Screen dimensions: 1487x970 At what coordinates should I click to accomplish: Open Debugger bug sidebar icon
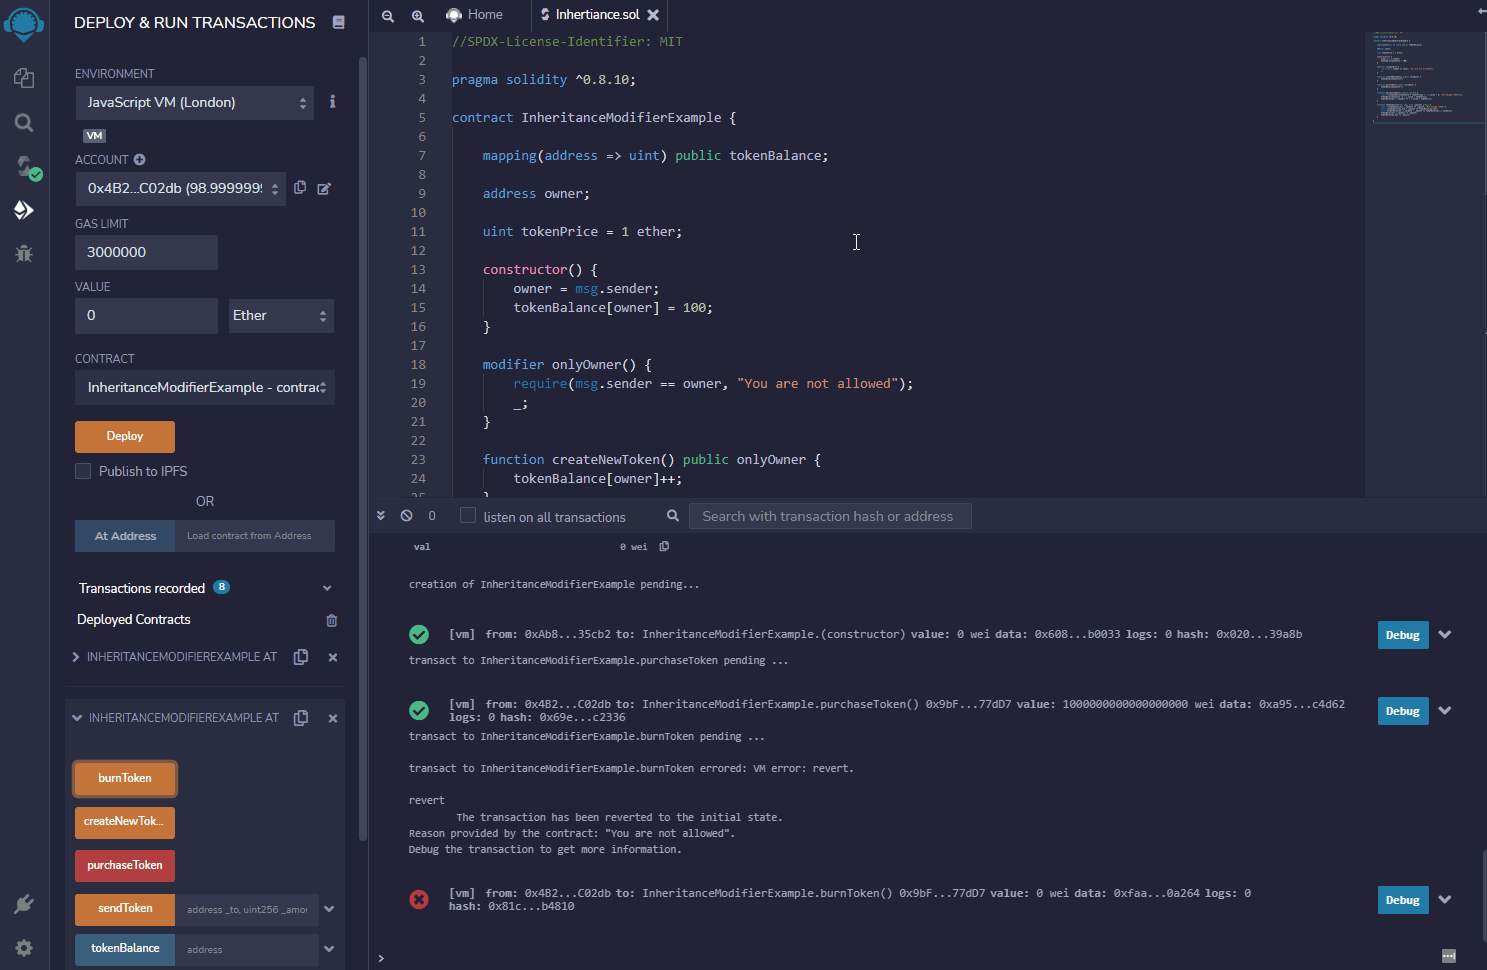pos(24,253)
